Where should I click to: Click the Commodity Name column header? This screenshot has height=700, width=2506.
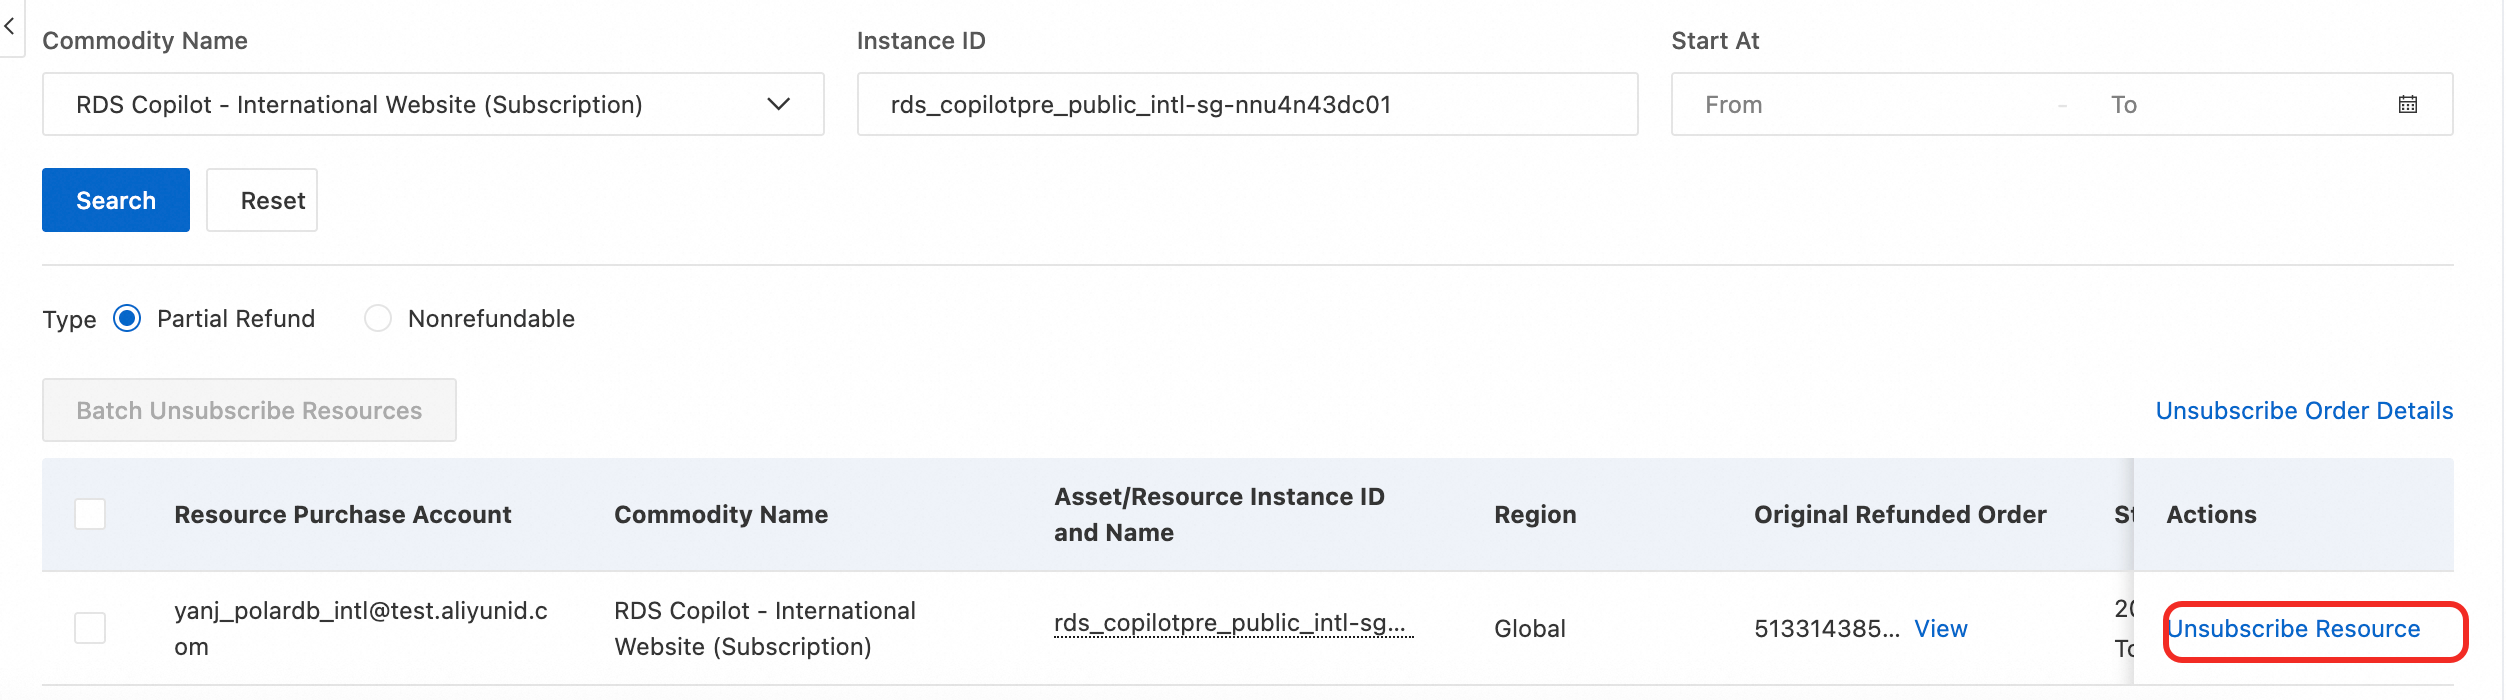721,514
